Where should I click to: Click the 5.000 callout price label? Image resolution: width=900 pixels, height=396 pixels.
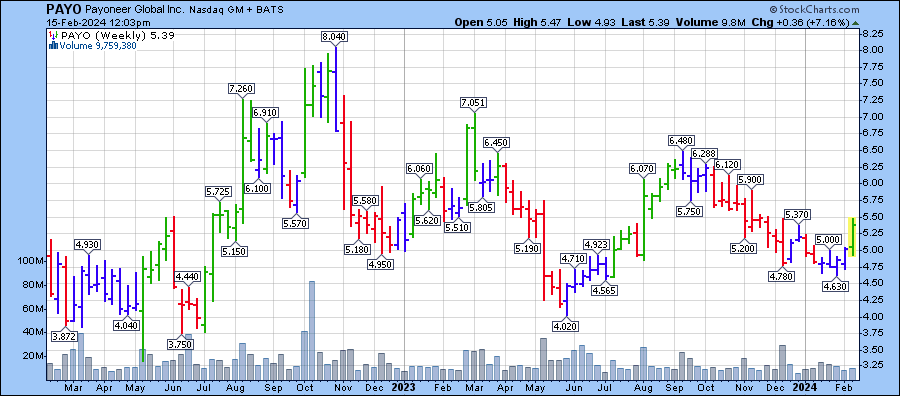[x=829, y=239]
